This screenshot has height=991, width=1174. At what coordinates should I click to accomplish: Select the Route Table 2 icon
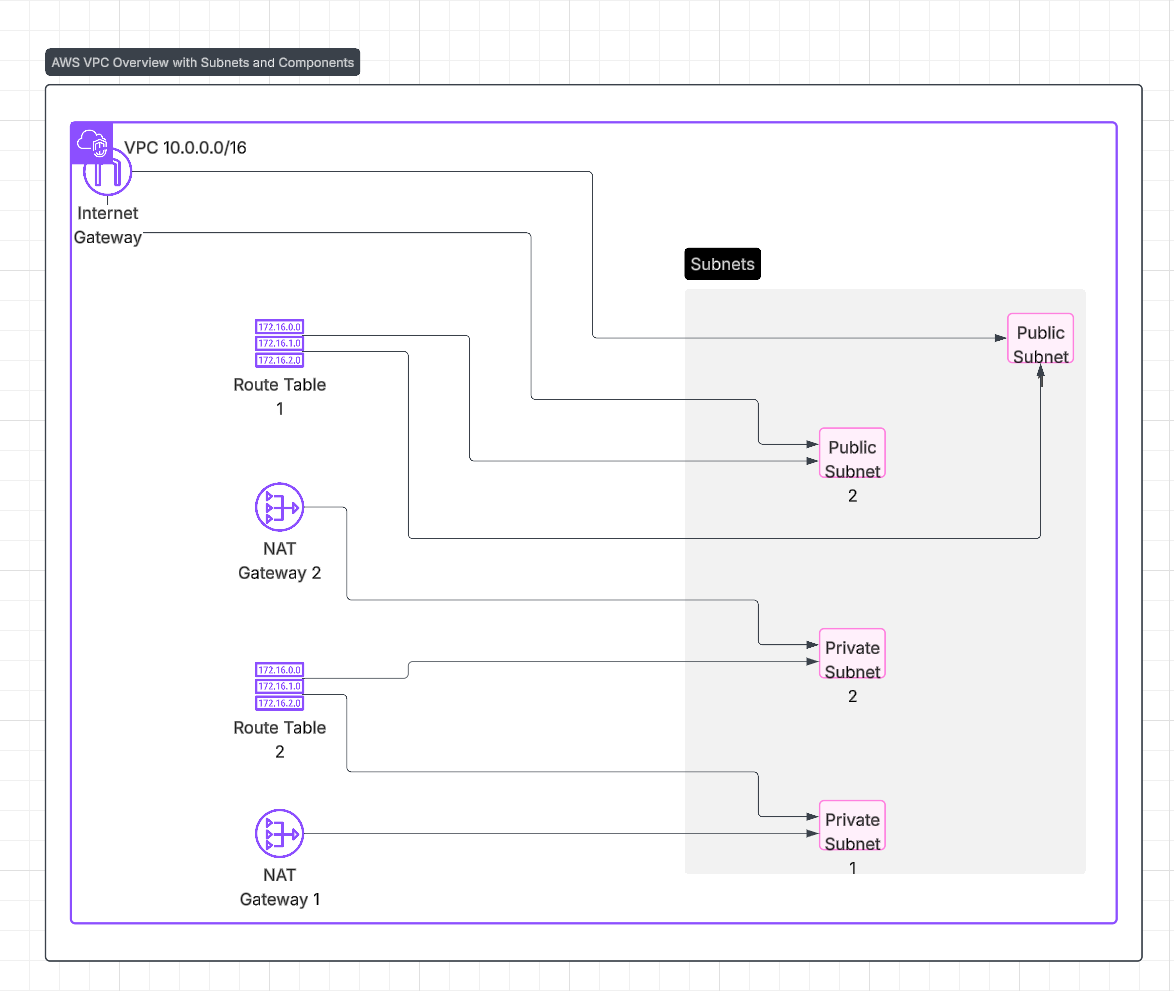coord(279,686)
